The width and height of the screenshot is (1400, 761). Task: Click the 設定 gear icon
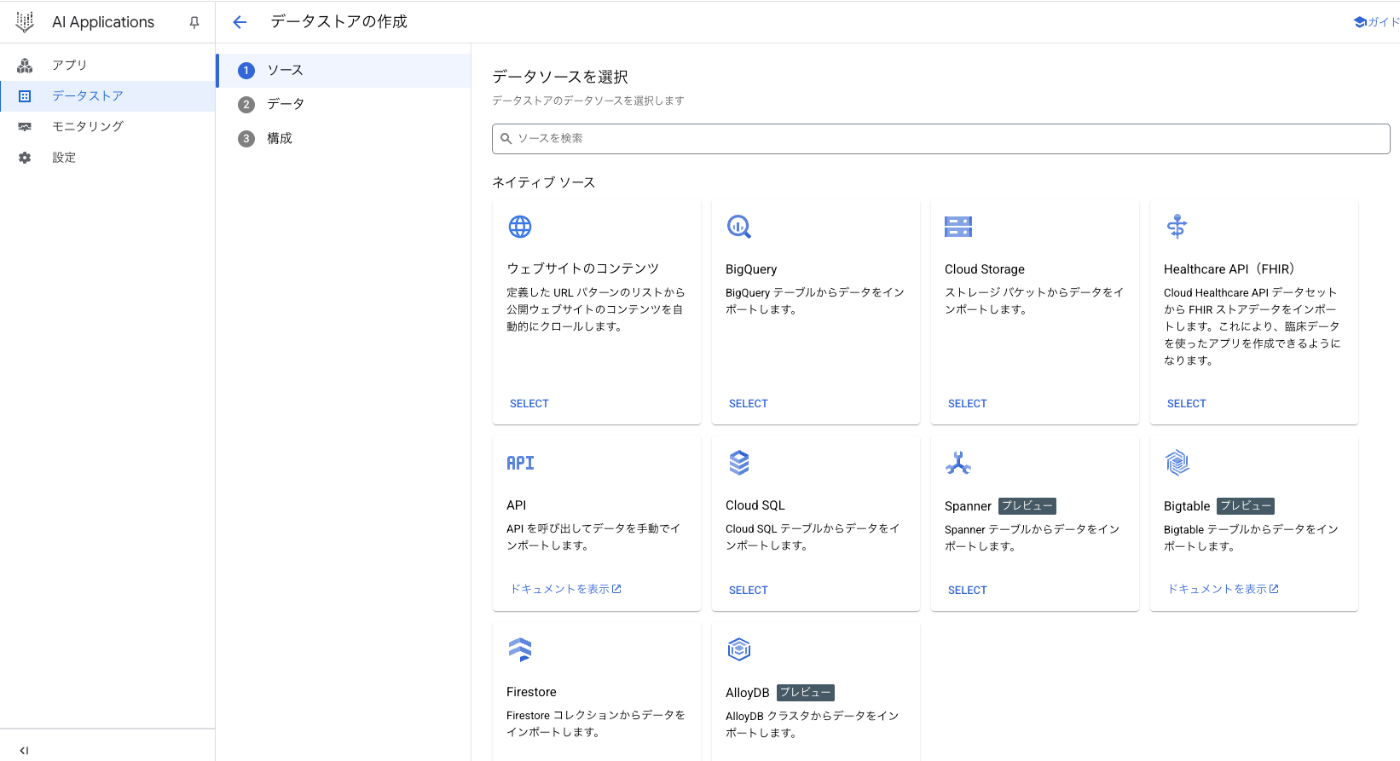coord(25,158)
